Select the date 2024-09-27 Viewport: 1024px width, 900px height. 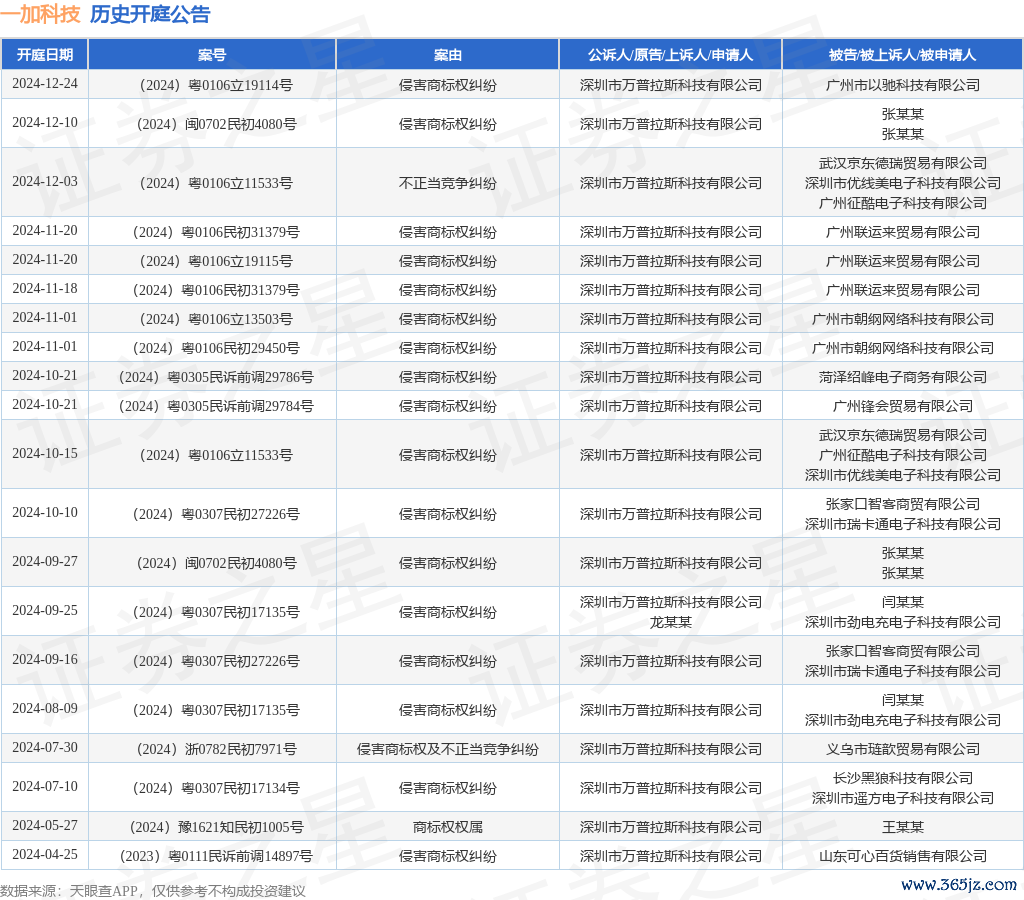pyautogui.click(x=44, y=562)
